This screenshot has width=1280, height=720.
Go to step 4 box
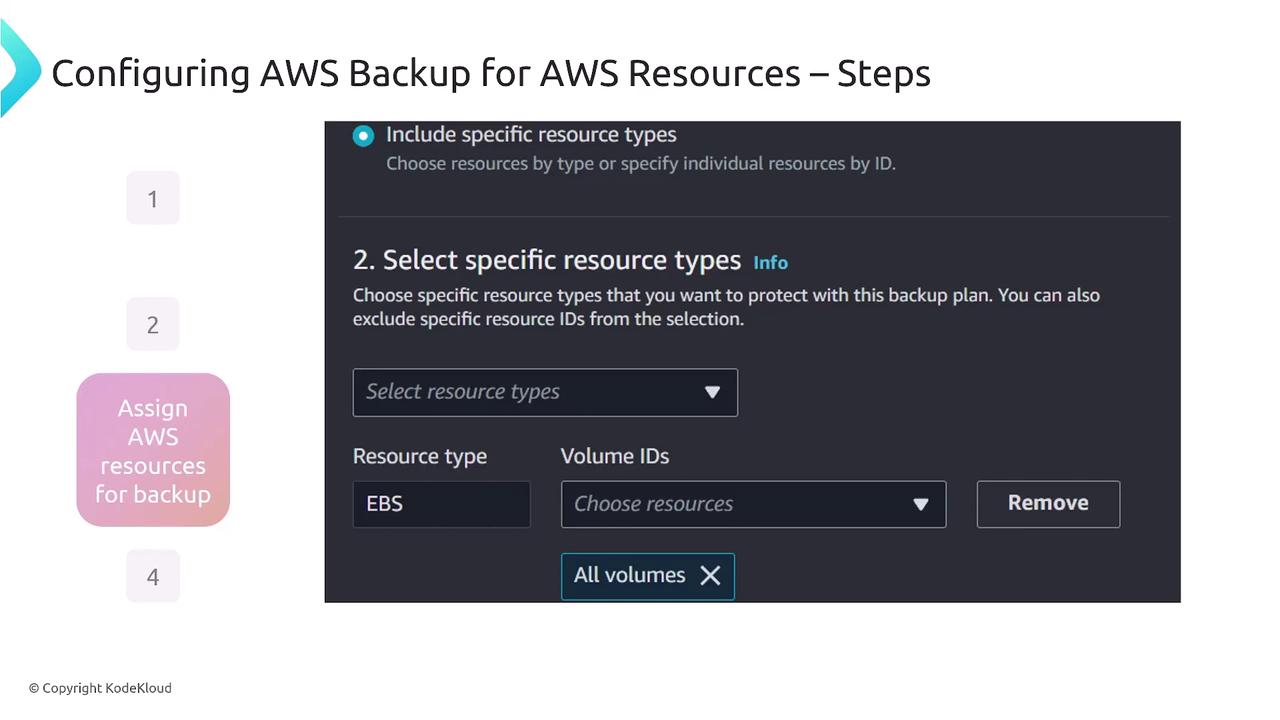pyautogui.click(x=153, y=576)
